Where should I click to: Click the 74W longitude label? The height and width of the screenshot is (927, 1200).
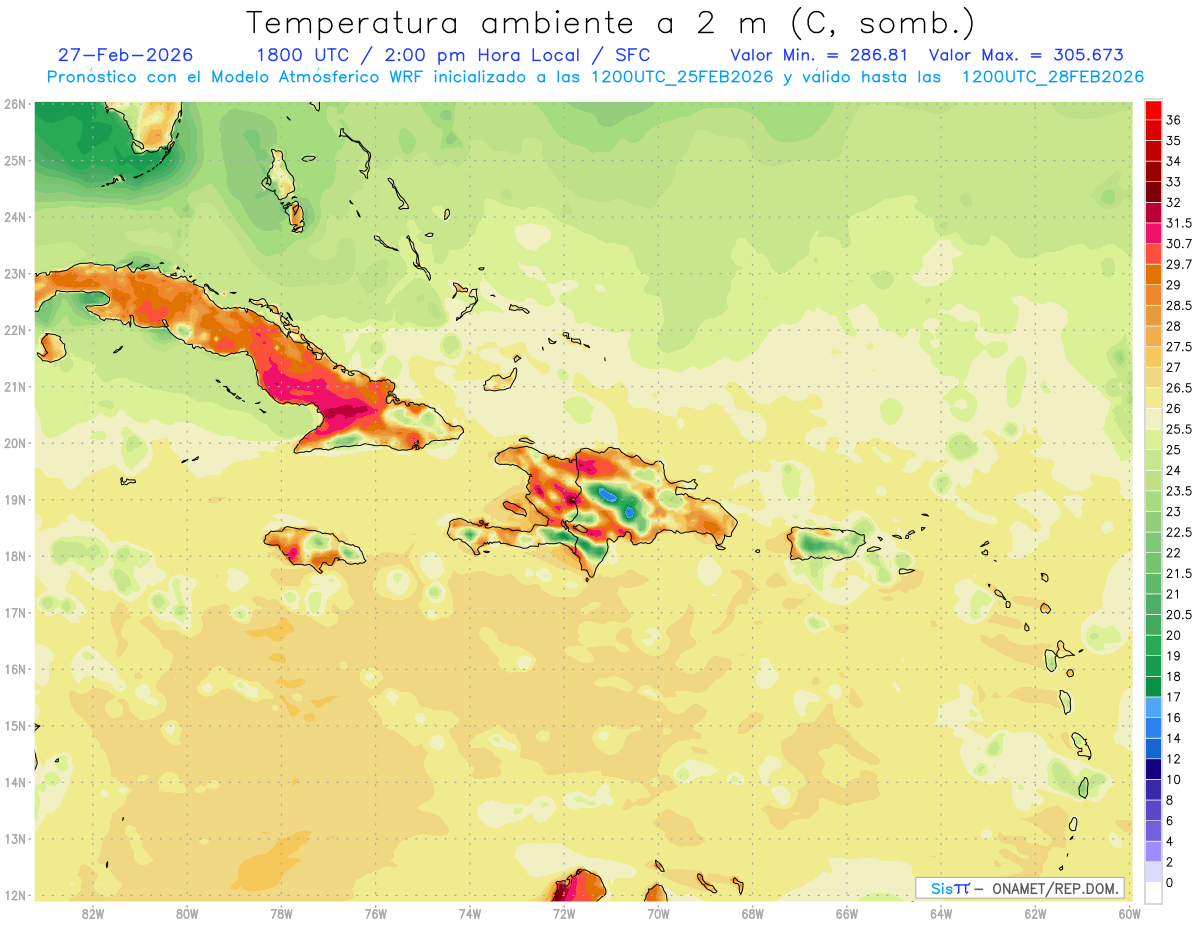click(470, 913)
